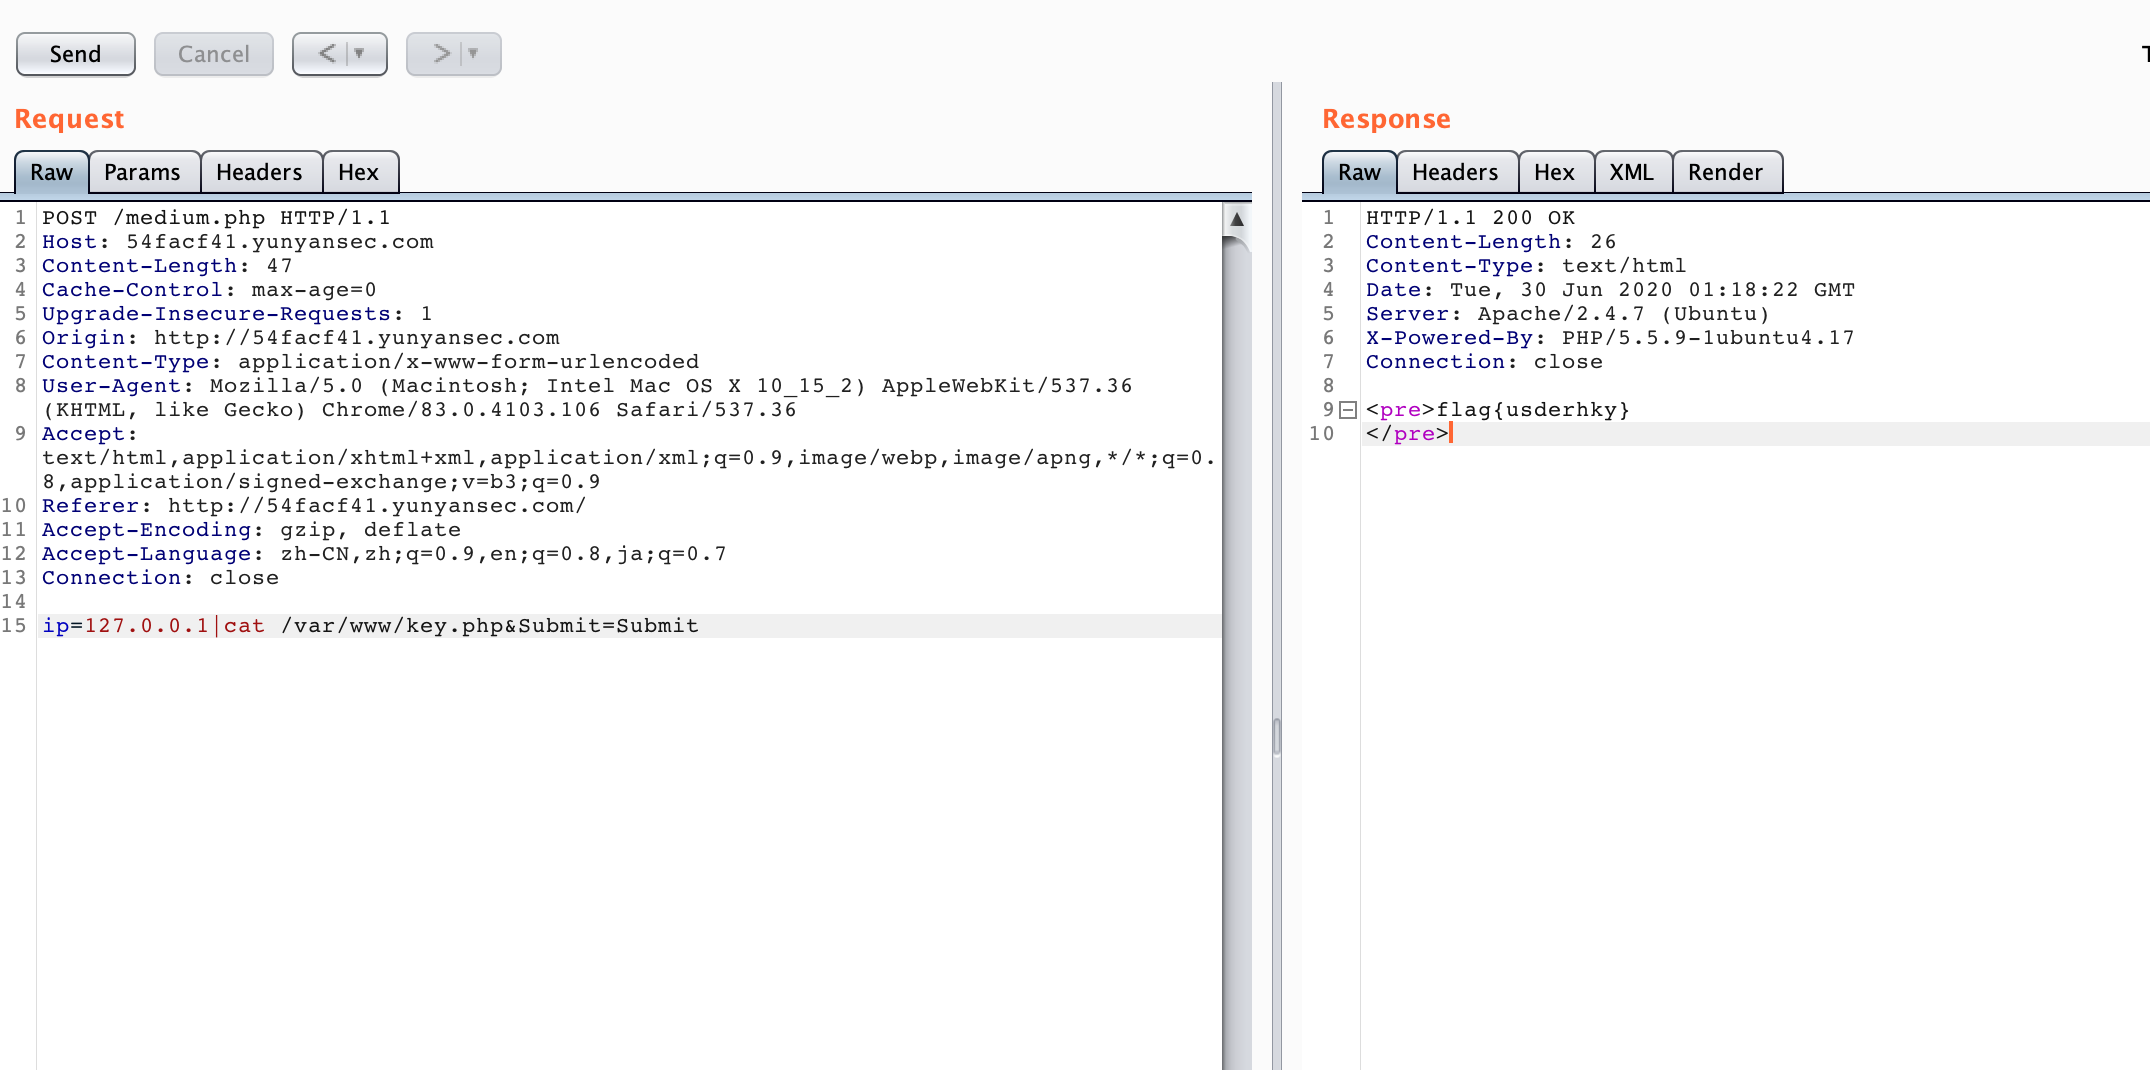The height and width of the screenshot is (1070, 2150).
Task: Click the request Connection: close line
Action: pos(160,578)
